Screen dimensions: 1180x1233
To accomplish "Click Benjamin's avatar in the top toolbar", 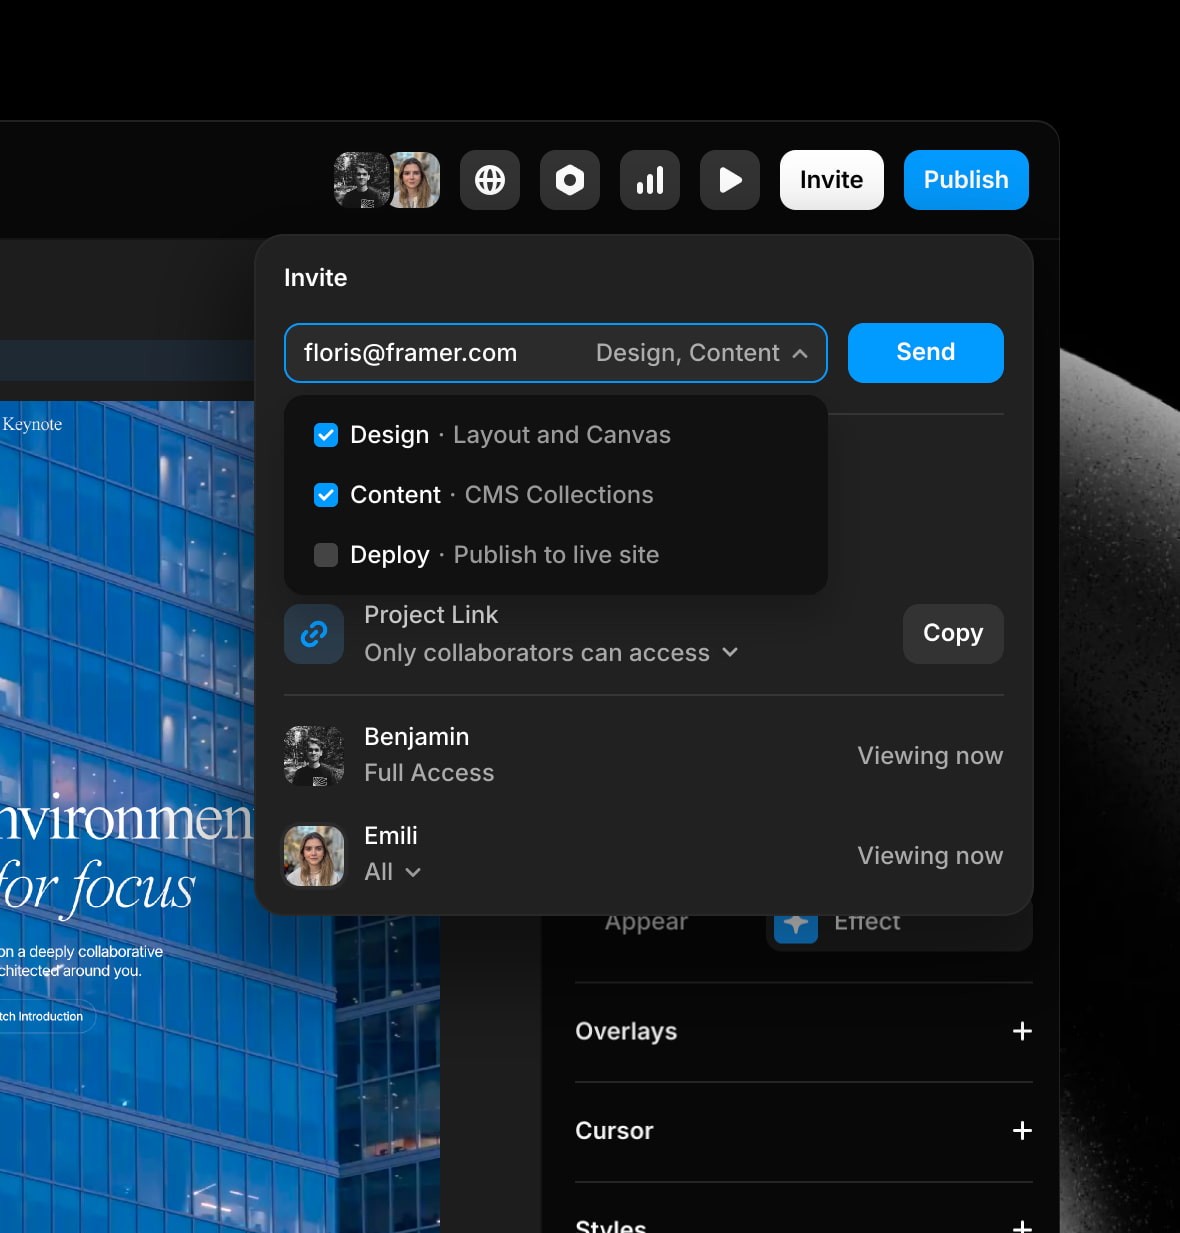I will point(362,180).
